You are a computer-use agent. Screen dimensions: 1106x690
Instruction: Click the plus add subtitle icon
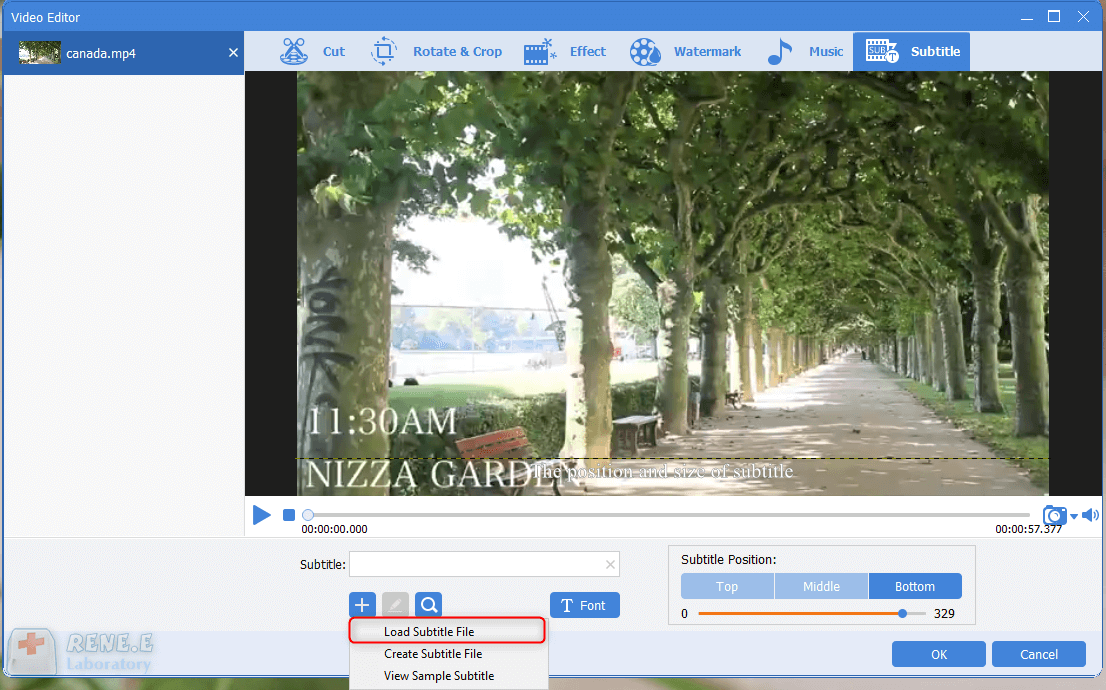tap(362, 605)
